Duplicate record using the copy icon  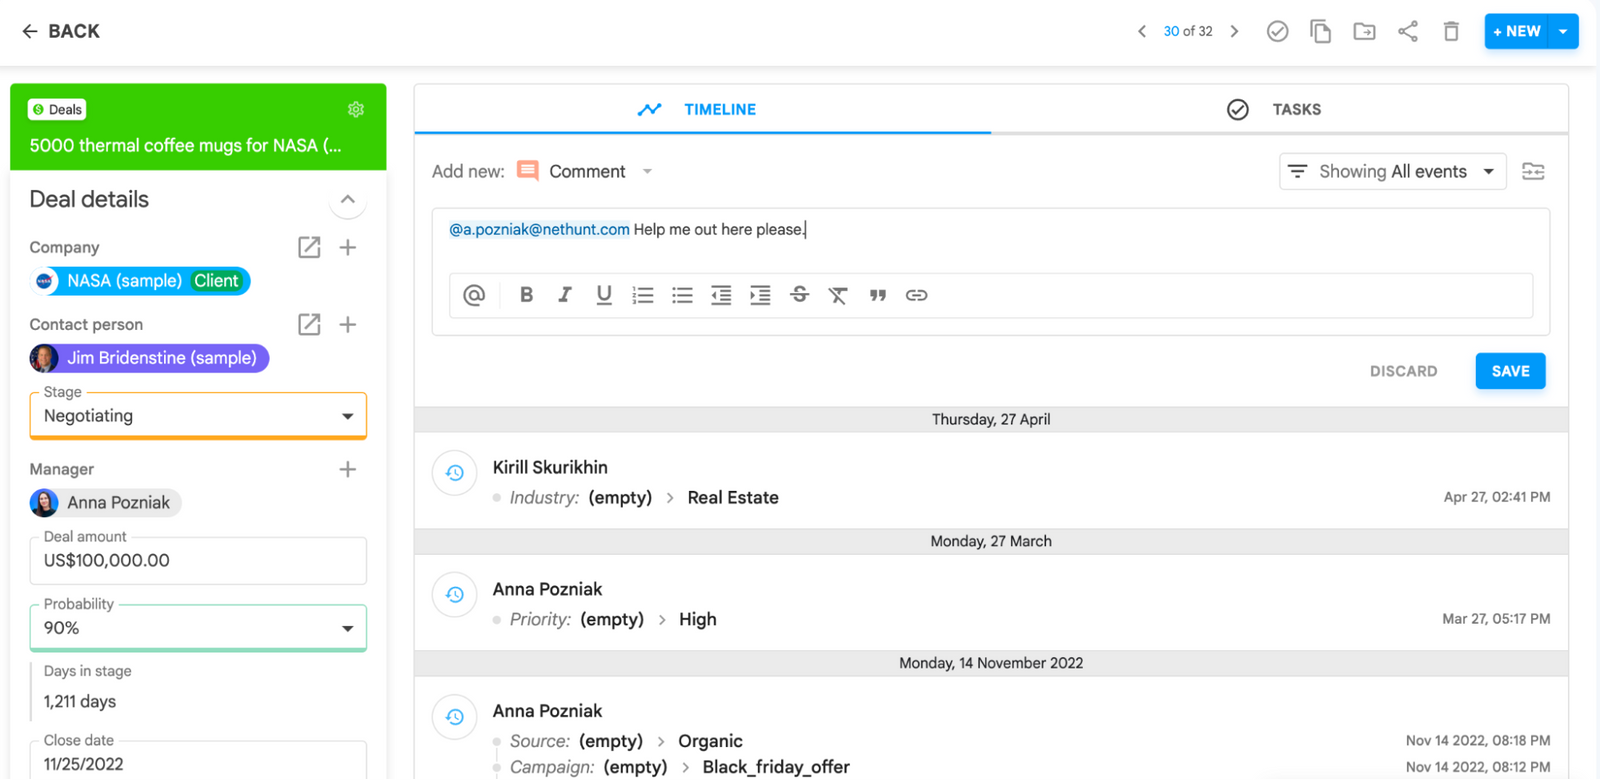point(1320,31)
